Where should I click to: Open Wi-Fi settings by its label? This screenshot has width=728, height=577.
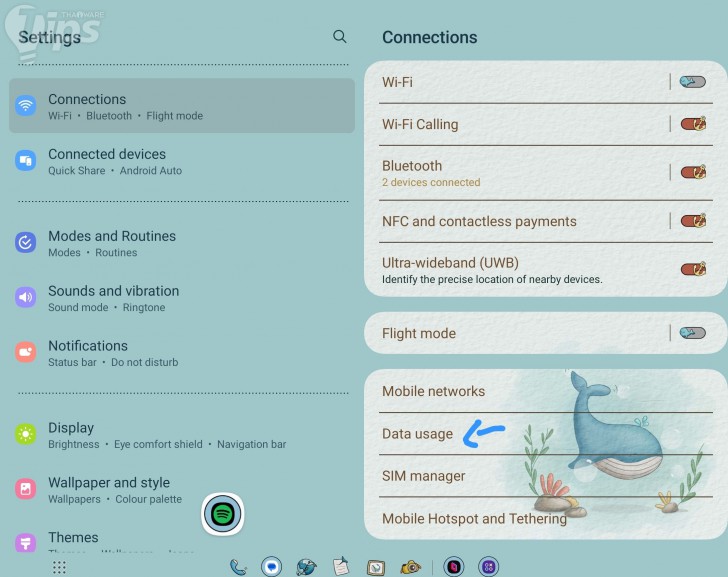coord(397,82)
